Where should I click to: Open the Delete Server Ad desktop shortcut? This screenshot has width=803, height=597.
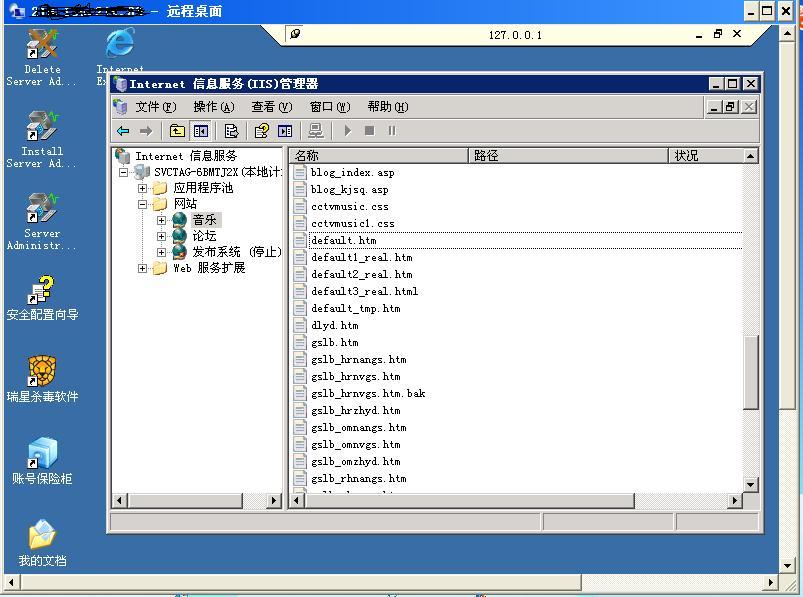(x=41, y=58)
